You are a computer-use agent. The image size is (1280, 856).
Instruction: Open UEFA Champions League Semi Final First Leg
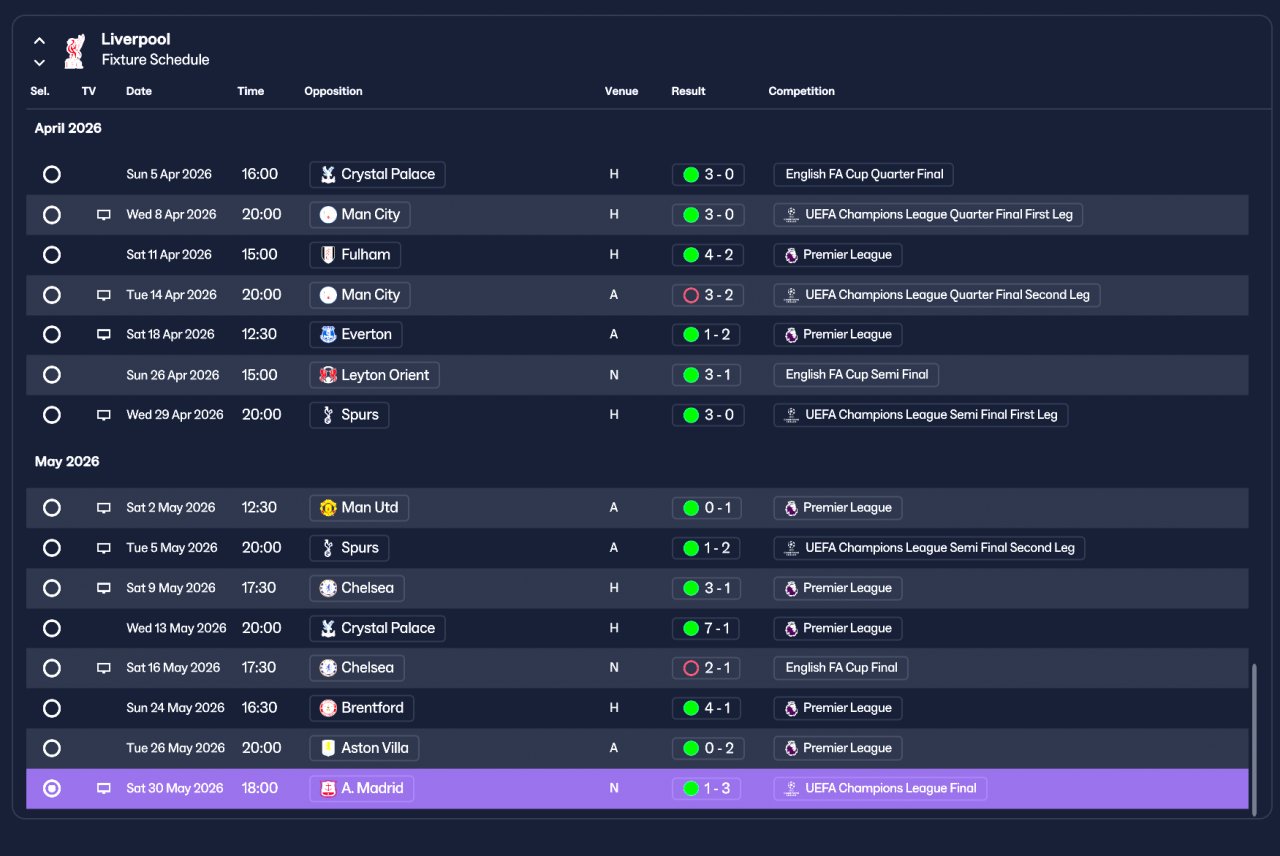coord(921,415)
